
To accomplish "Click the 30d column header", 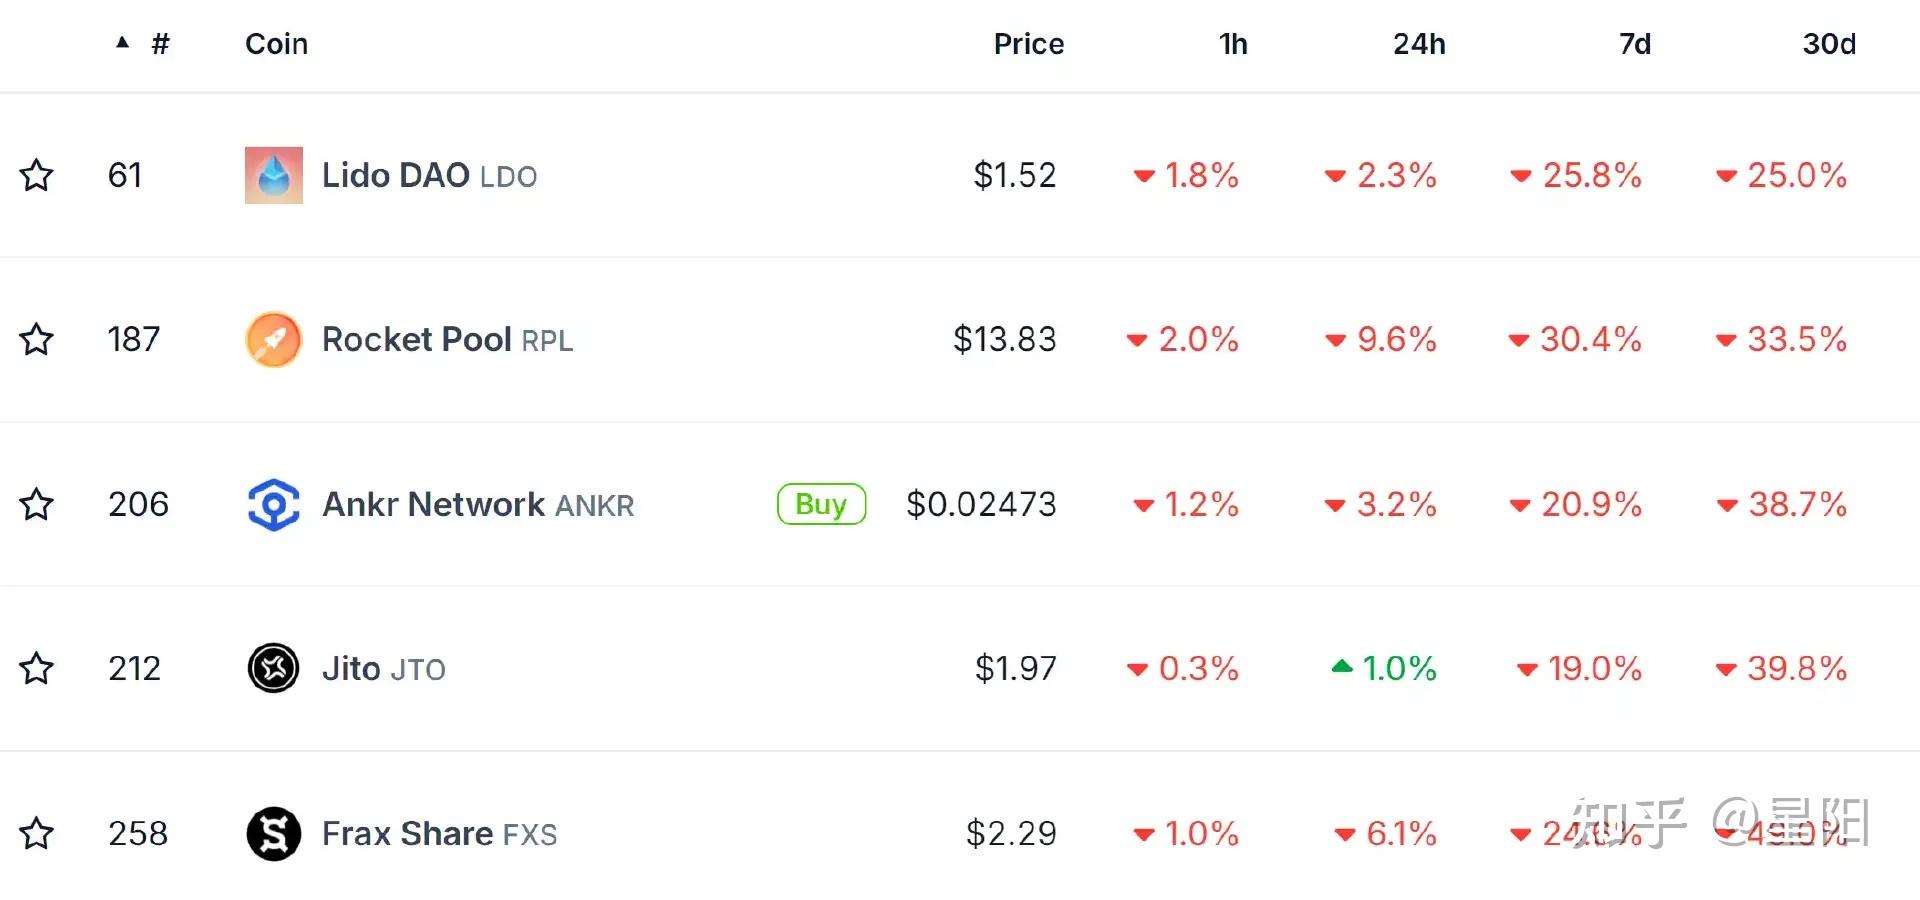I will pos(1828,43).
